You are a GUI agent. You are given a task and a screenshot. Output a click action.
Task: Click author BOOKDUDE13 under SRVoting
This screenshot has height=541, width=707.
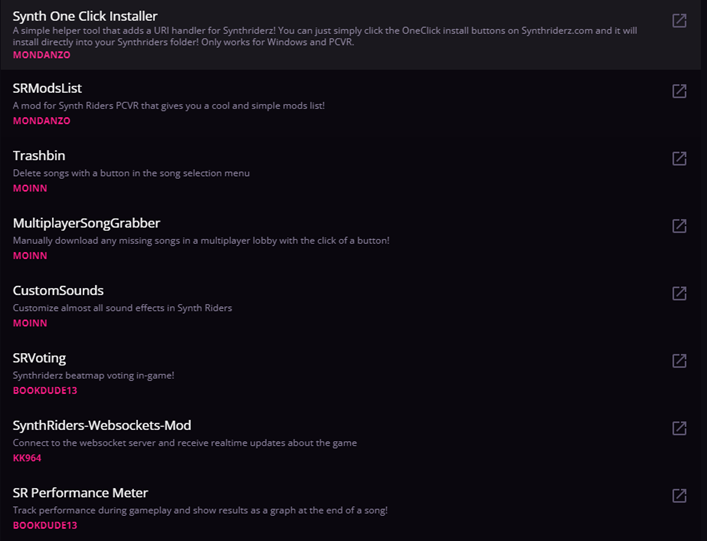click(45, 391)
